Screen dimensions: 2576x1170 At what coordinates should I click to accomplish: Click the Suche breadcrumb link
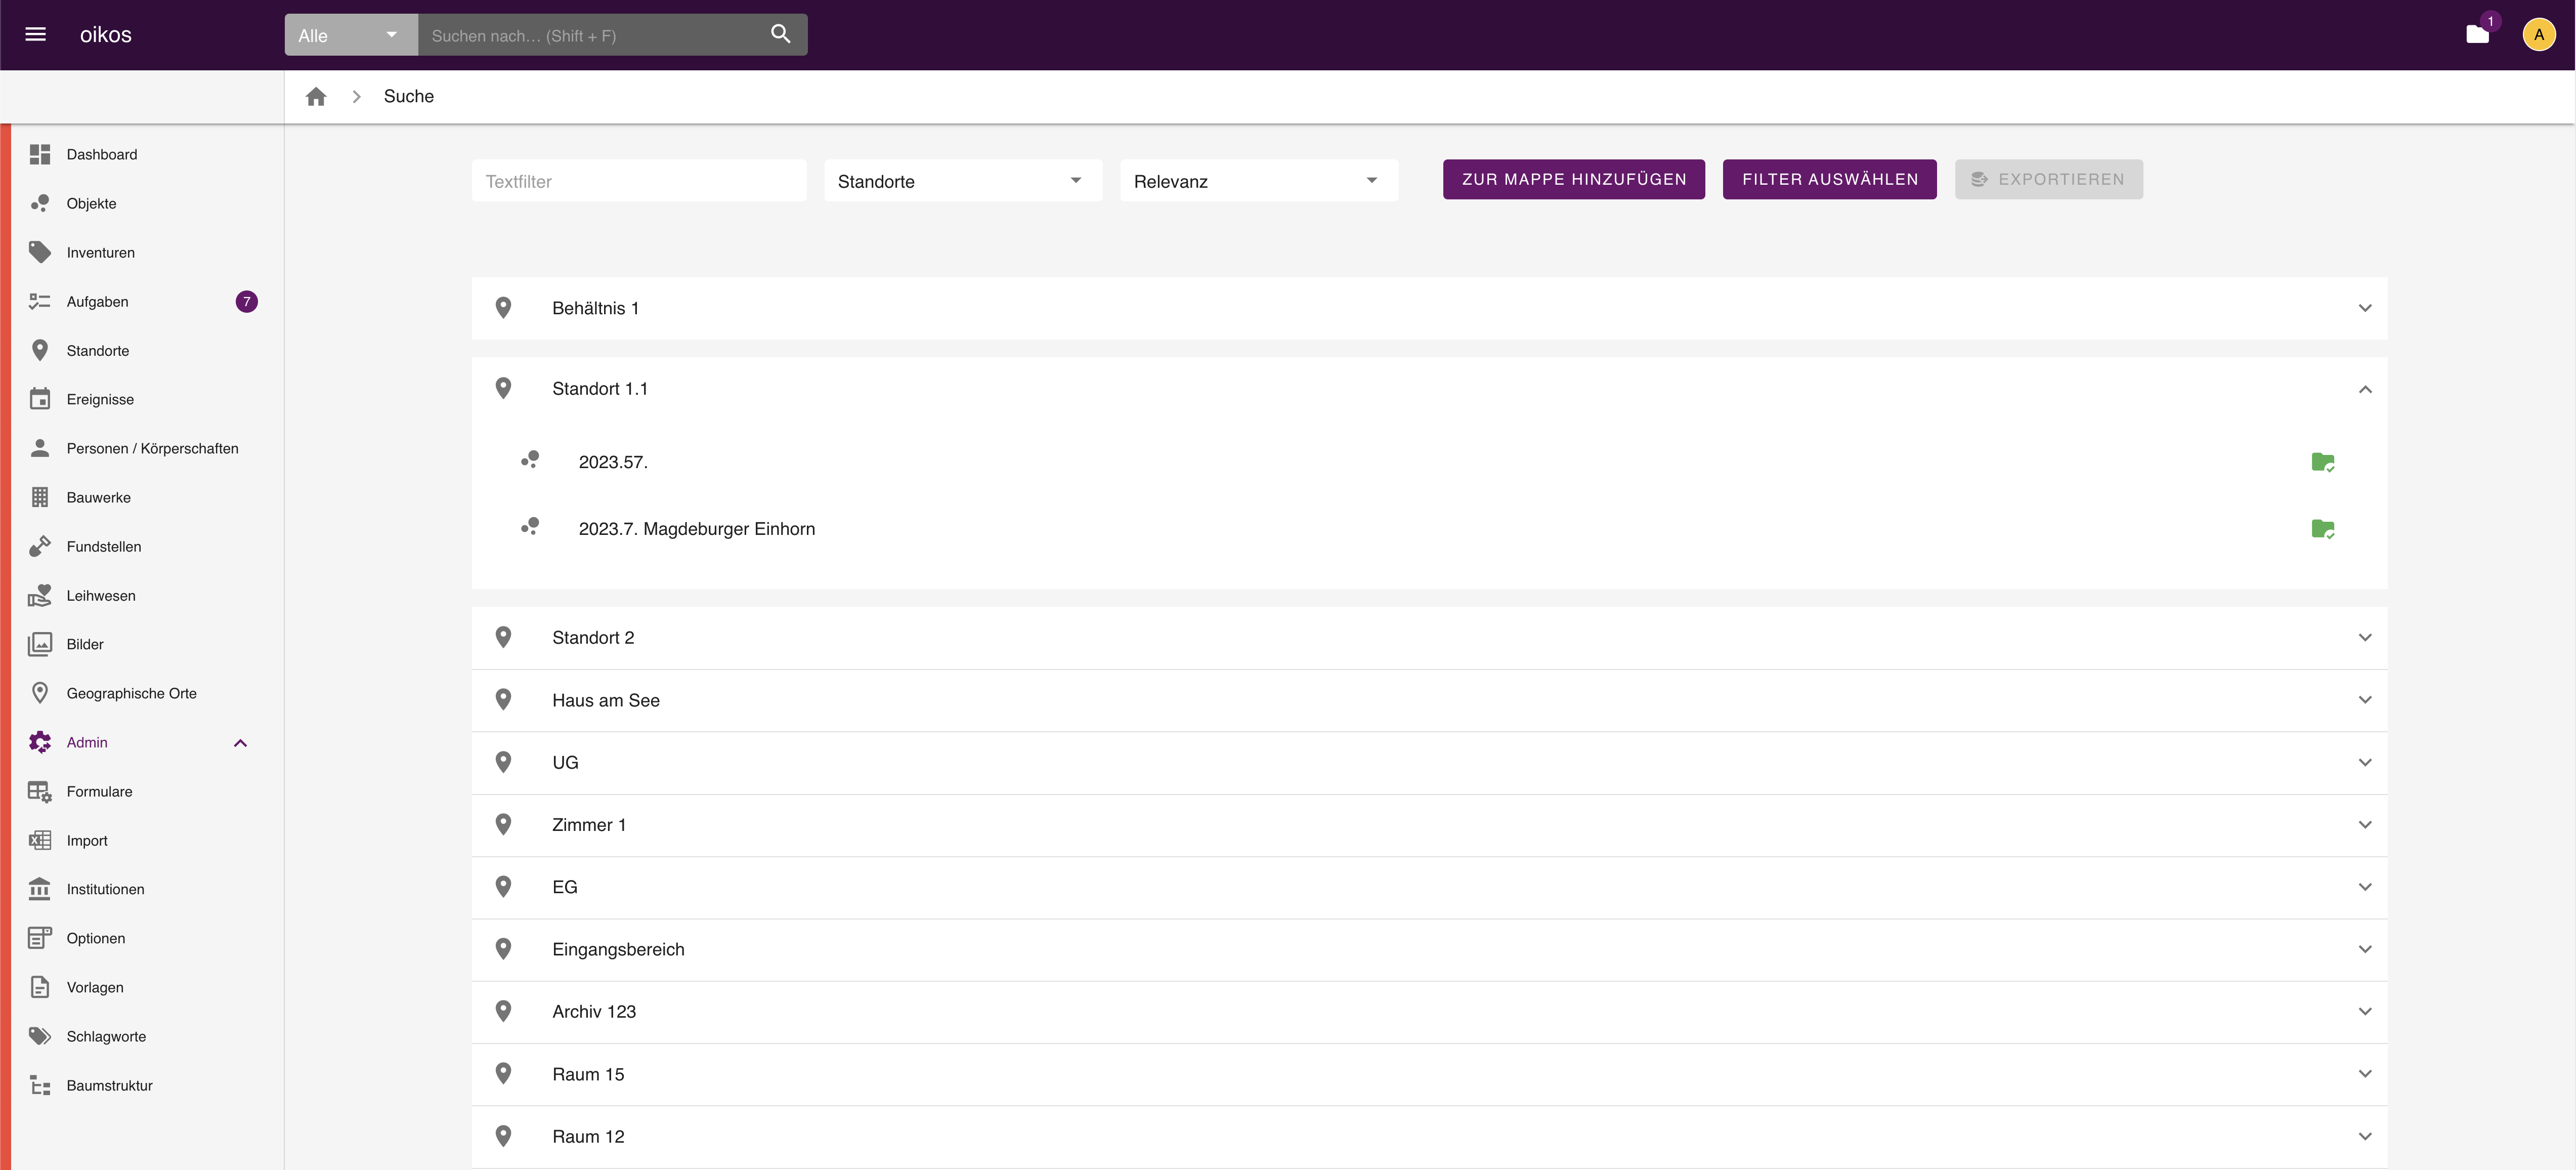(x=409, y=96)
